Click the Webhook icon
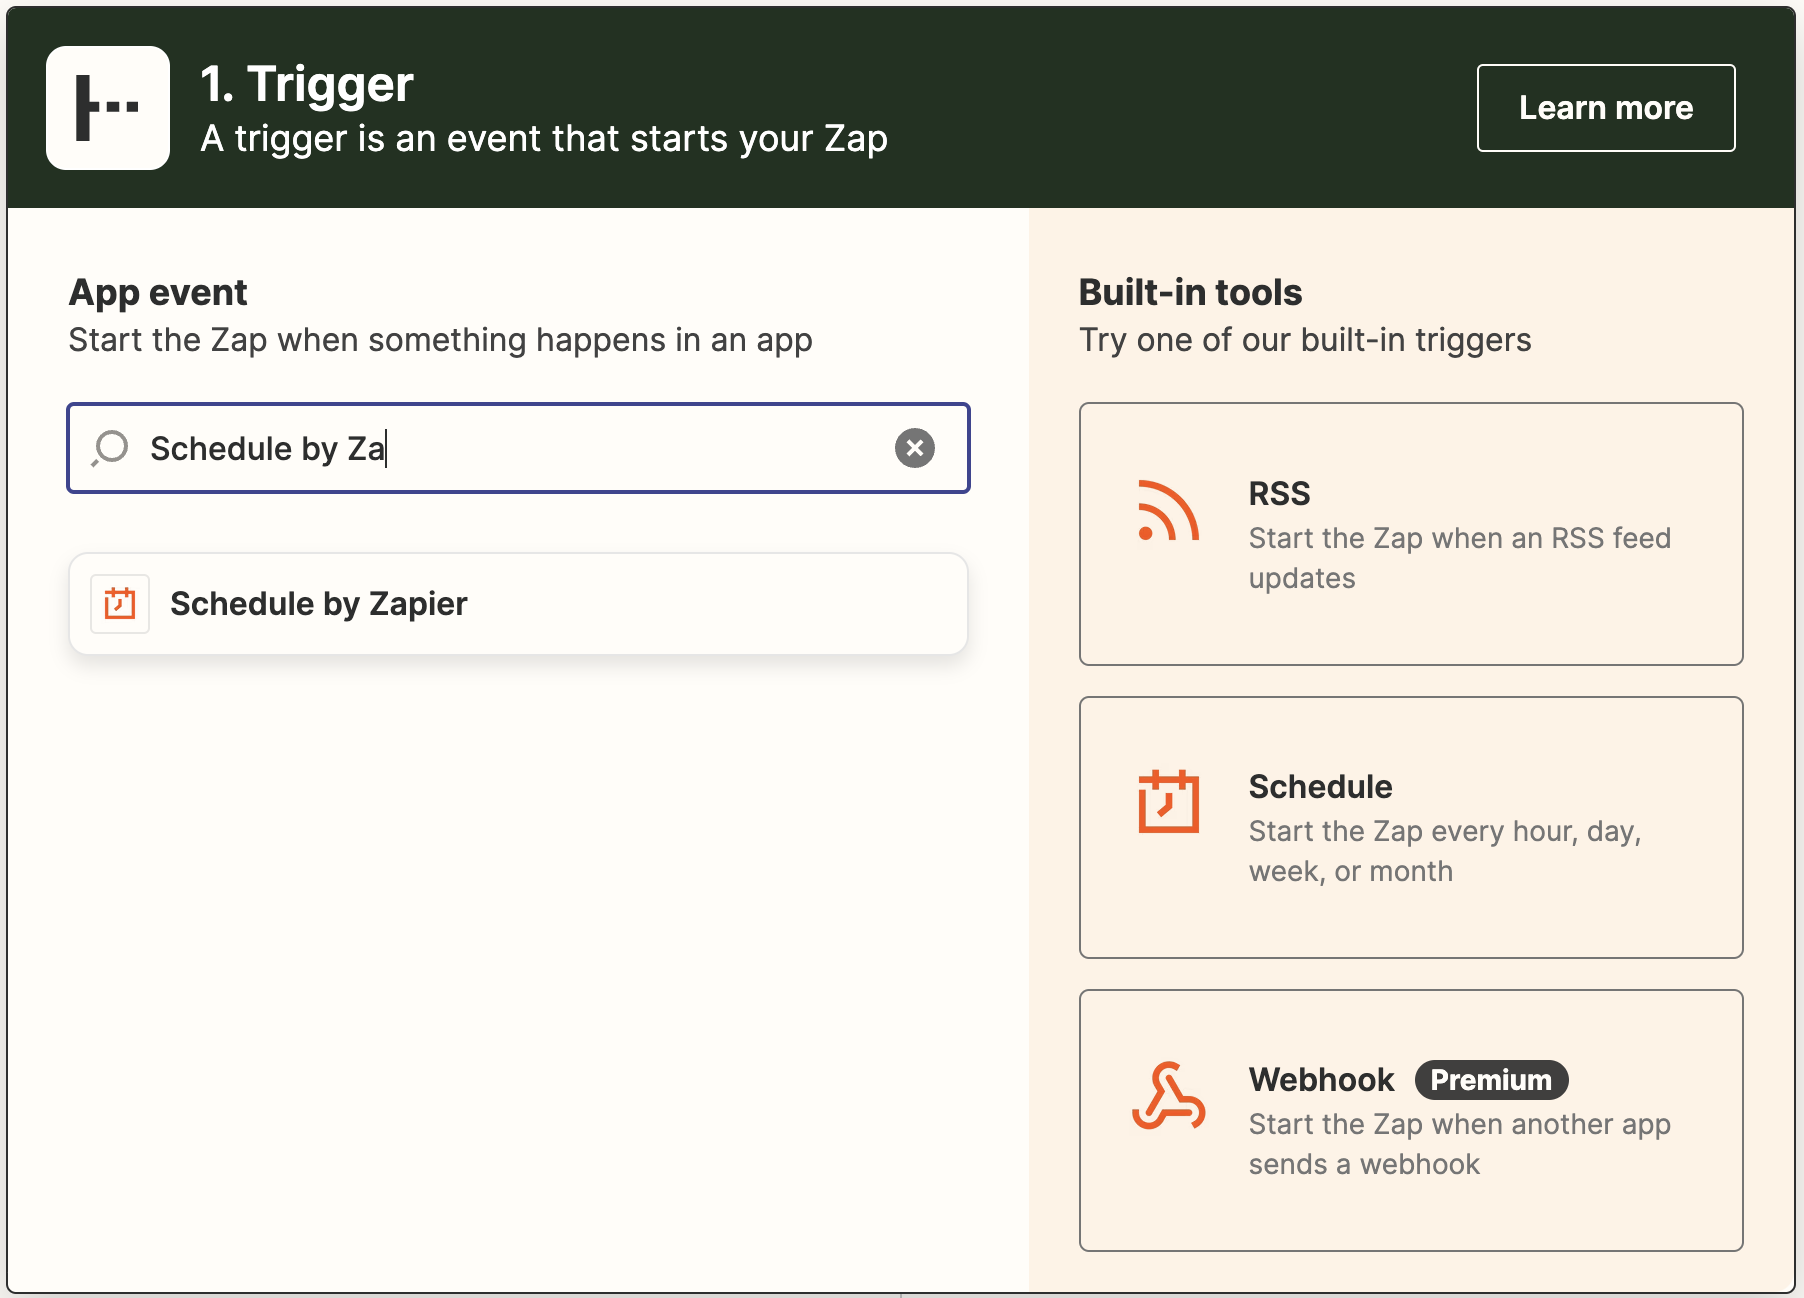 click(1168, 1096)
